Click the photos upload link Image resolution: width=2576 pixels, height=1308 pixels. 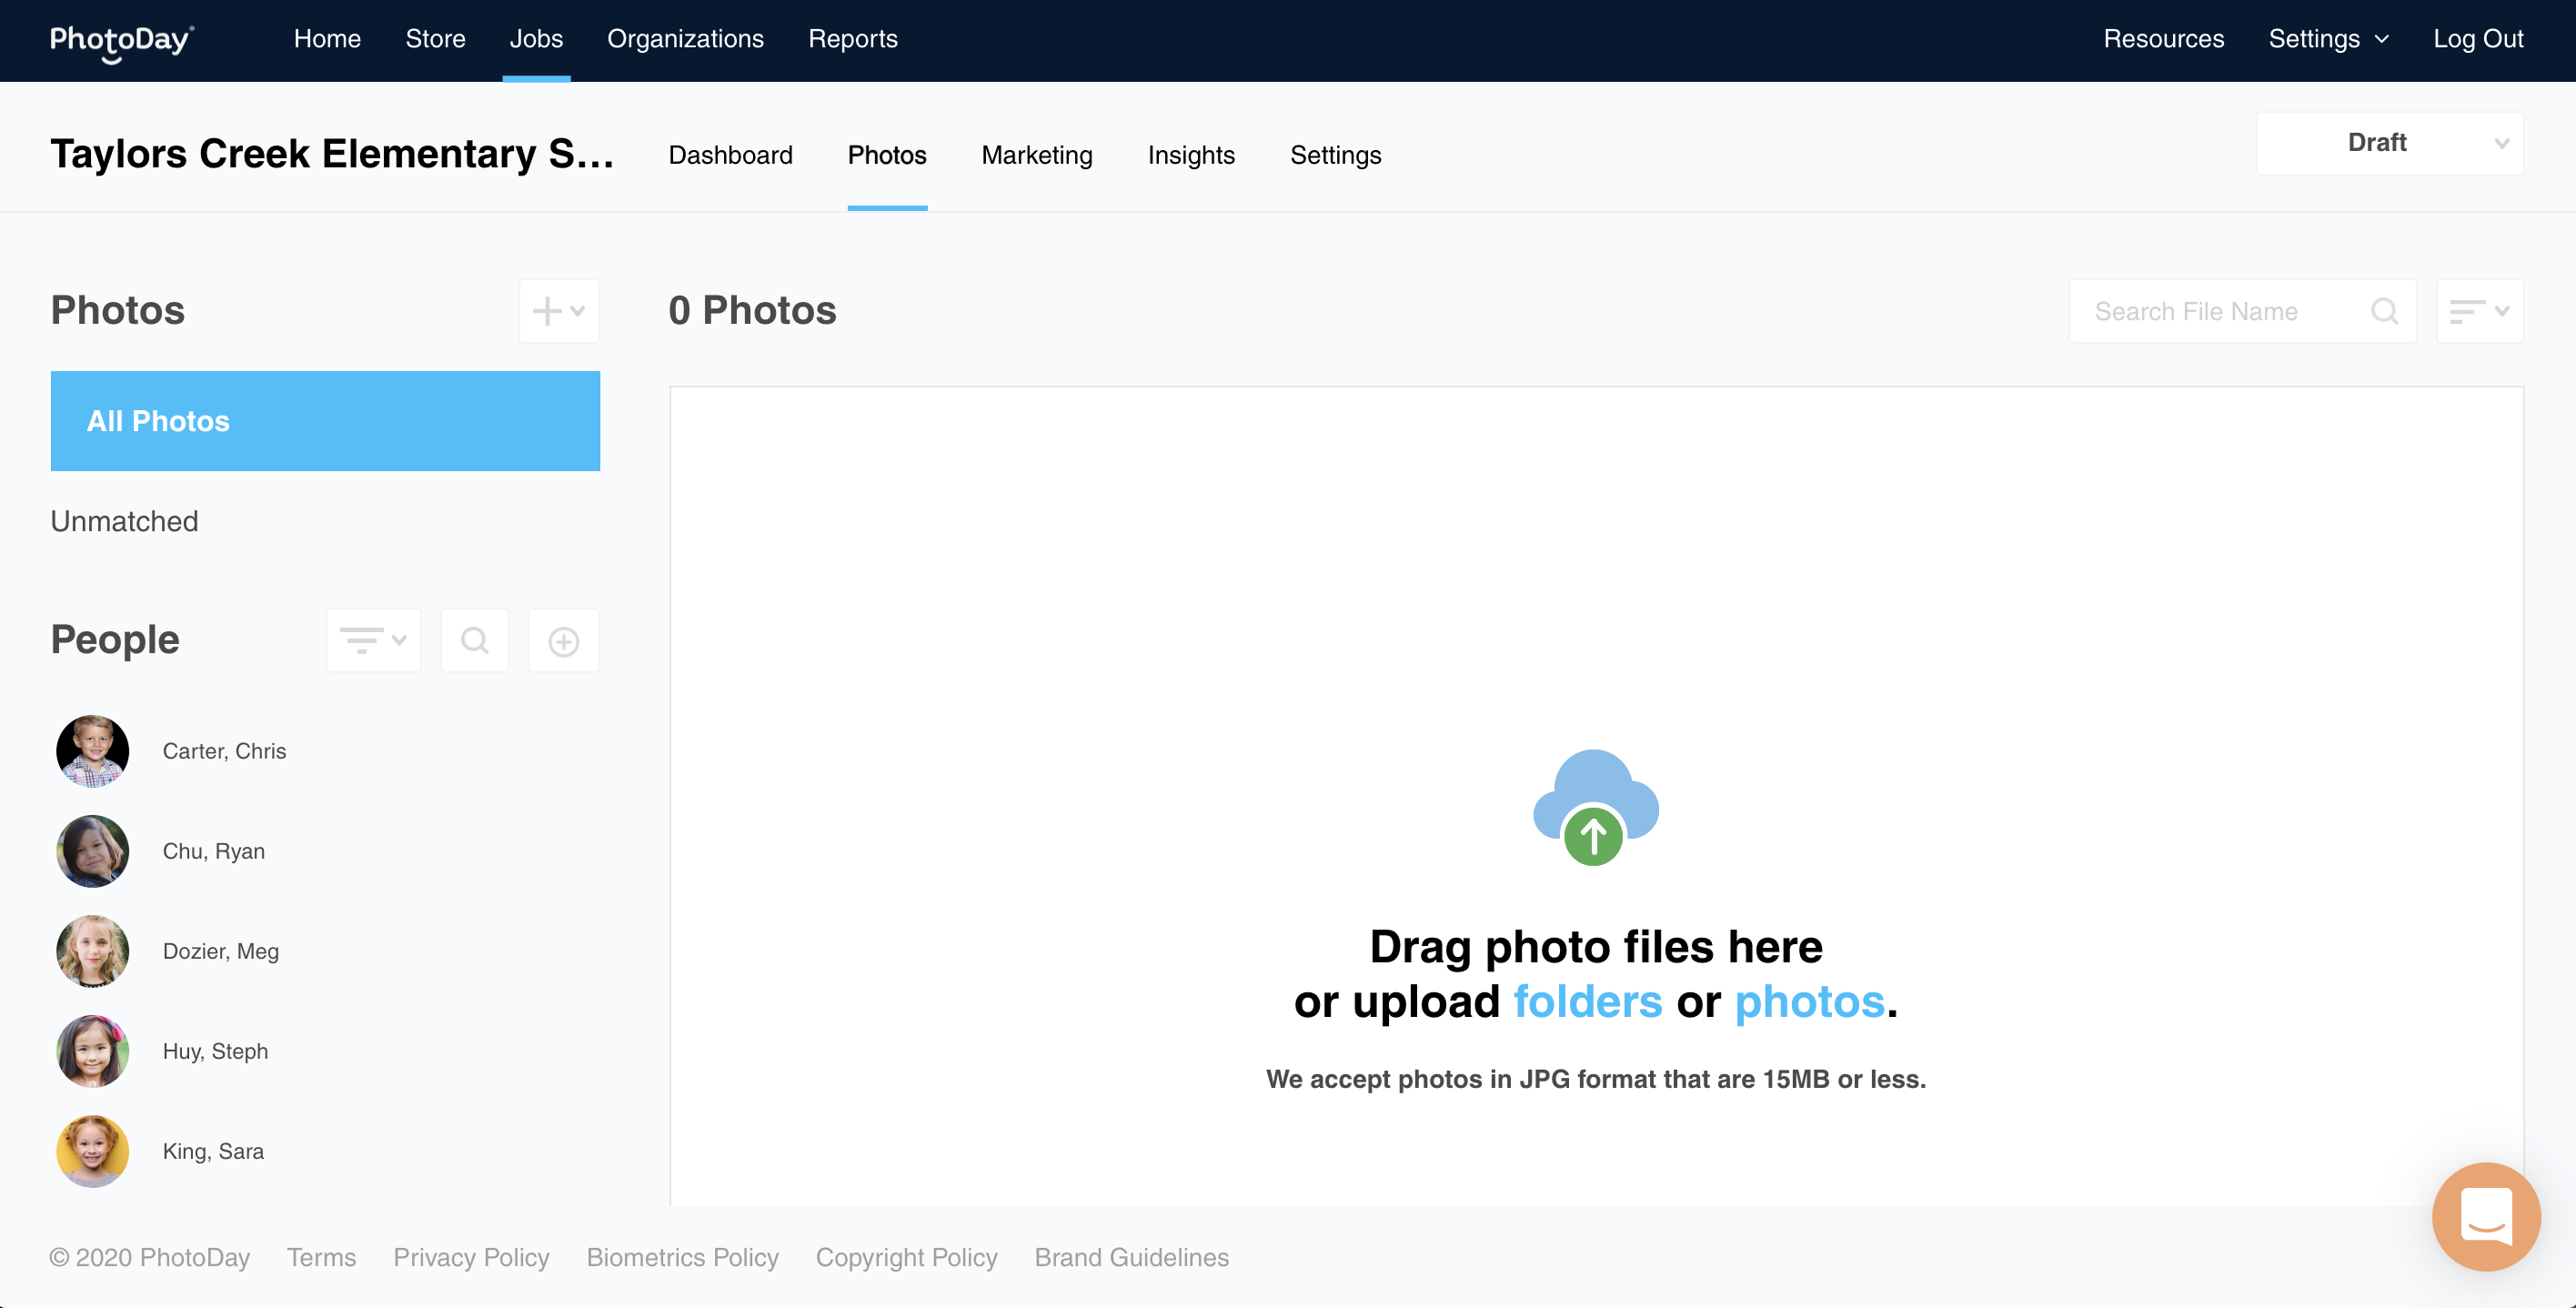coord(1809,1001)
